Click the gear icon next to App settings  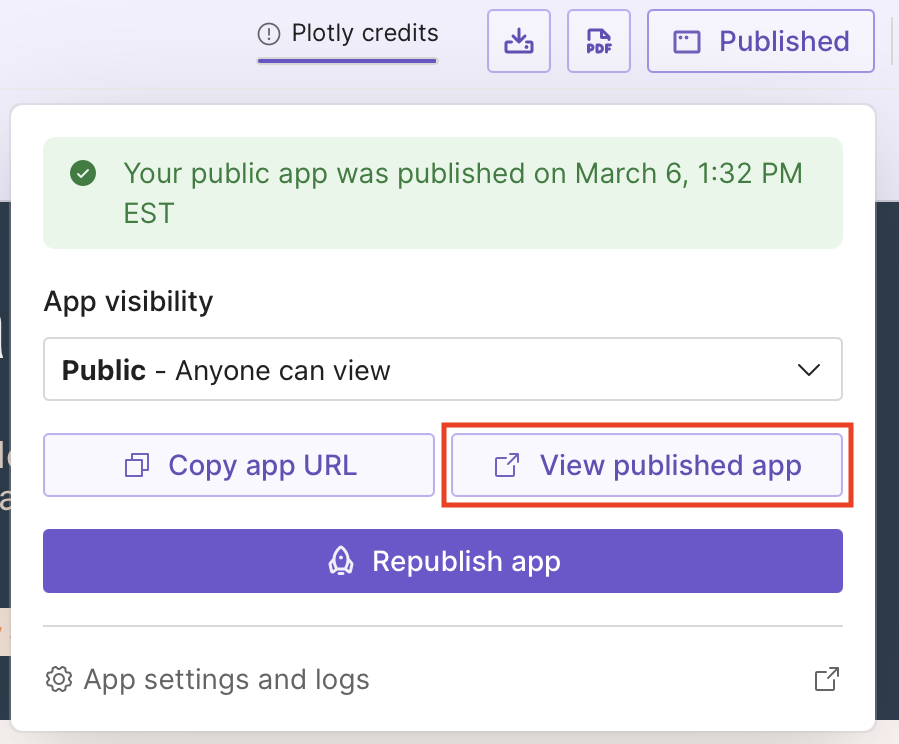click(x=59, y=679)
